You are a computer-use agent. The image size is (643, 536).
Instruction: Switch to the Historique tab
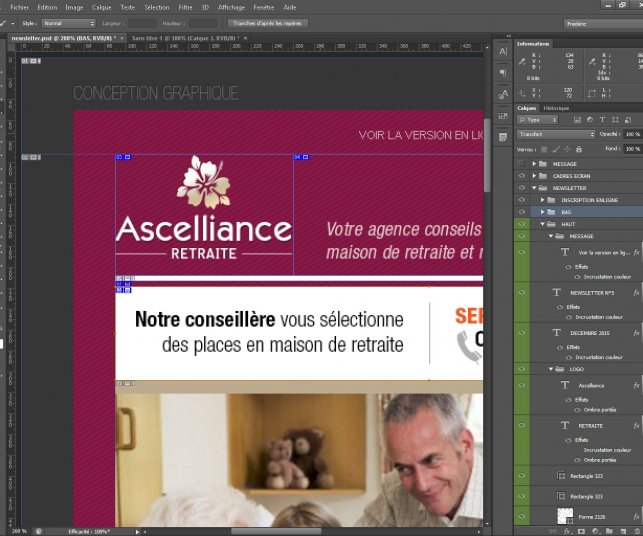(x=557, y=107)
